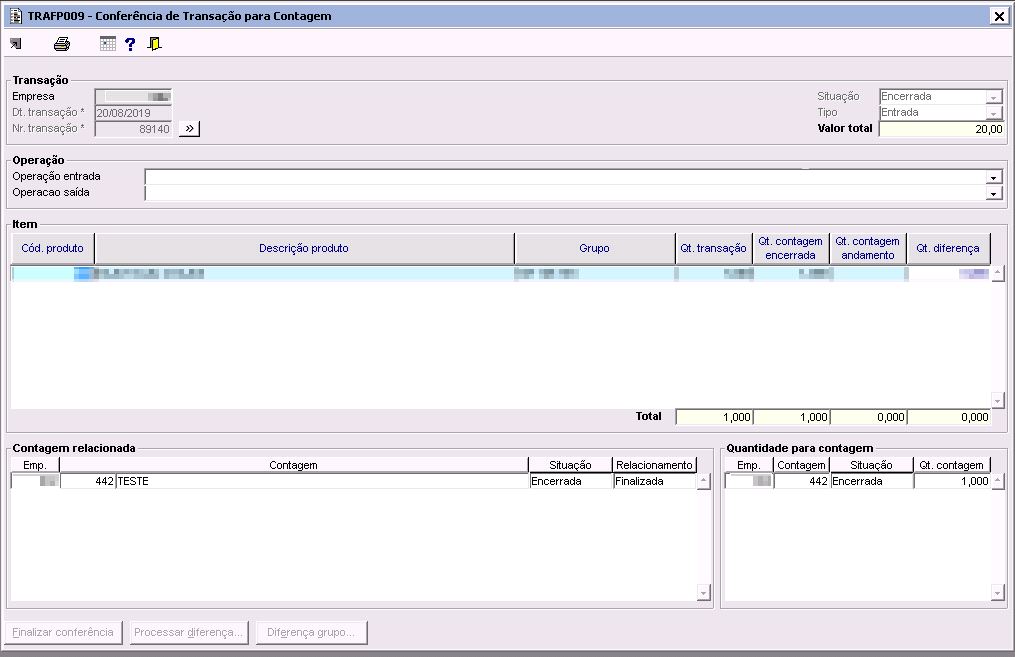Image resolution: width=1015 pixels, height=657 pixels.
Task: Expand the Operação entrada dropdown
Action: click(994, 177)
